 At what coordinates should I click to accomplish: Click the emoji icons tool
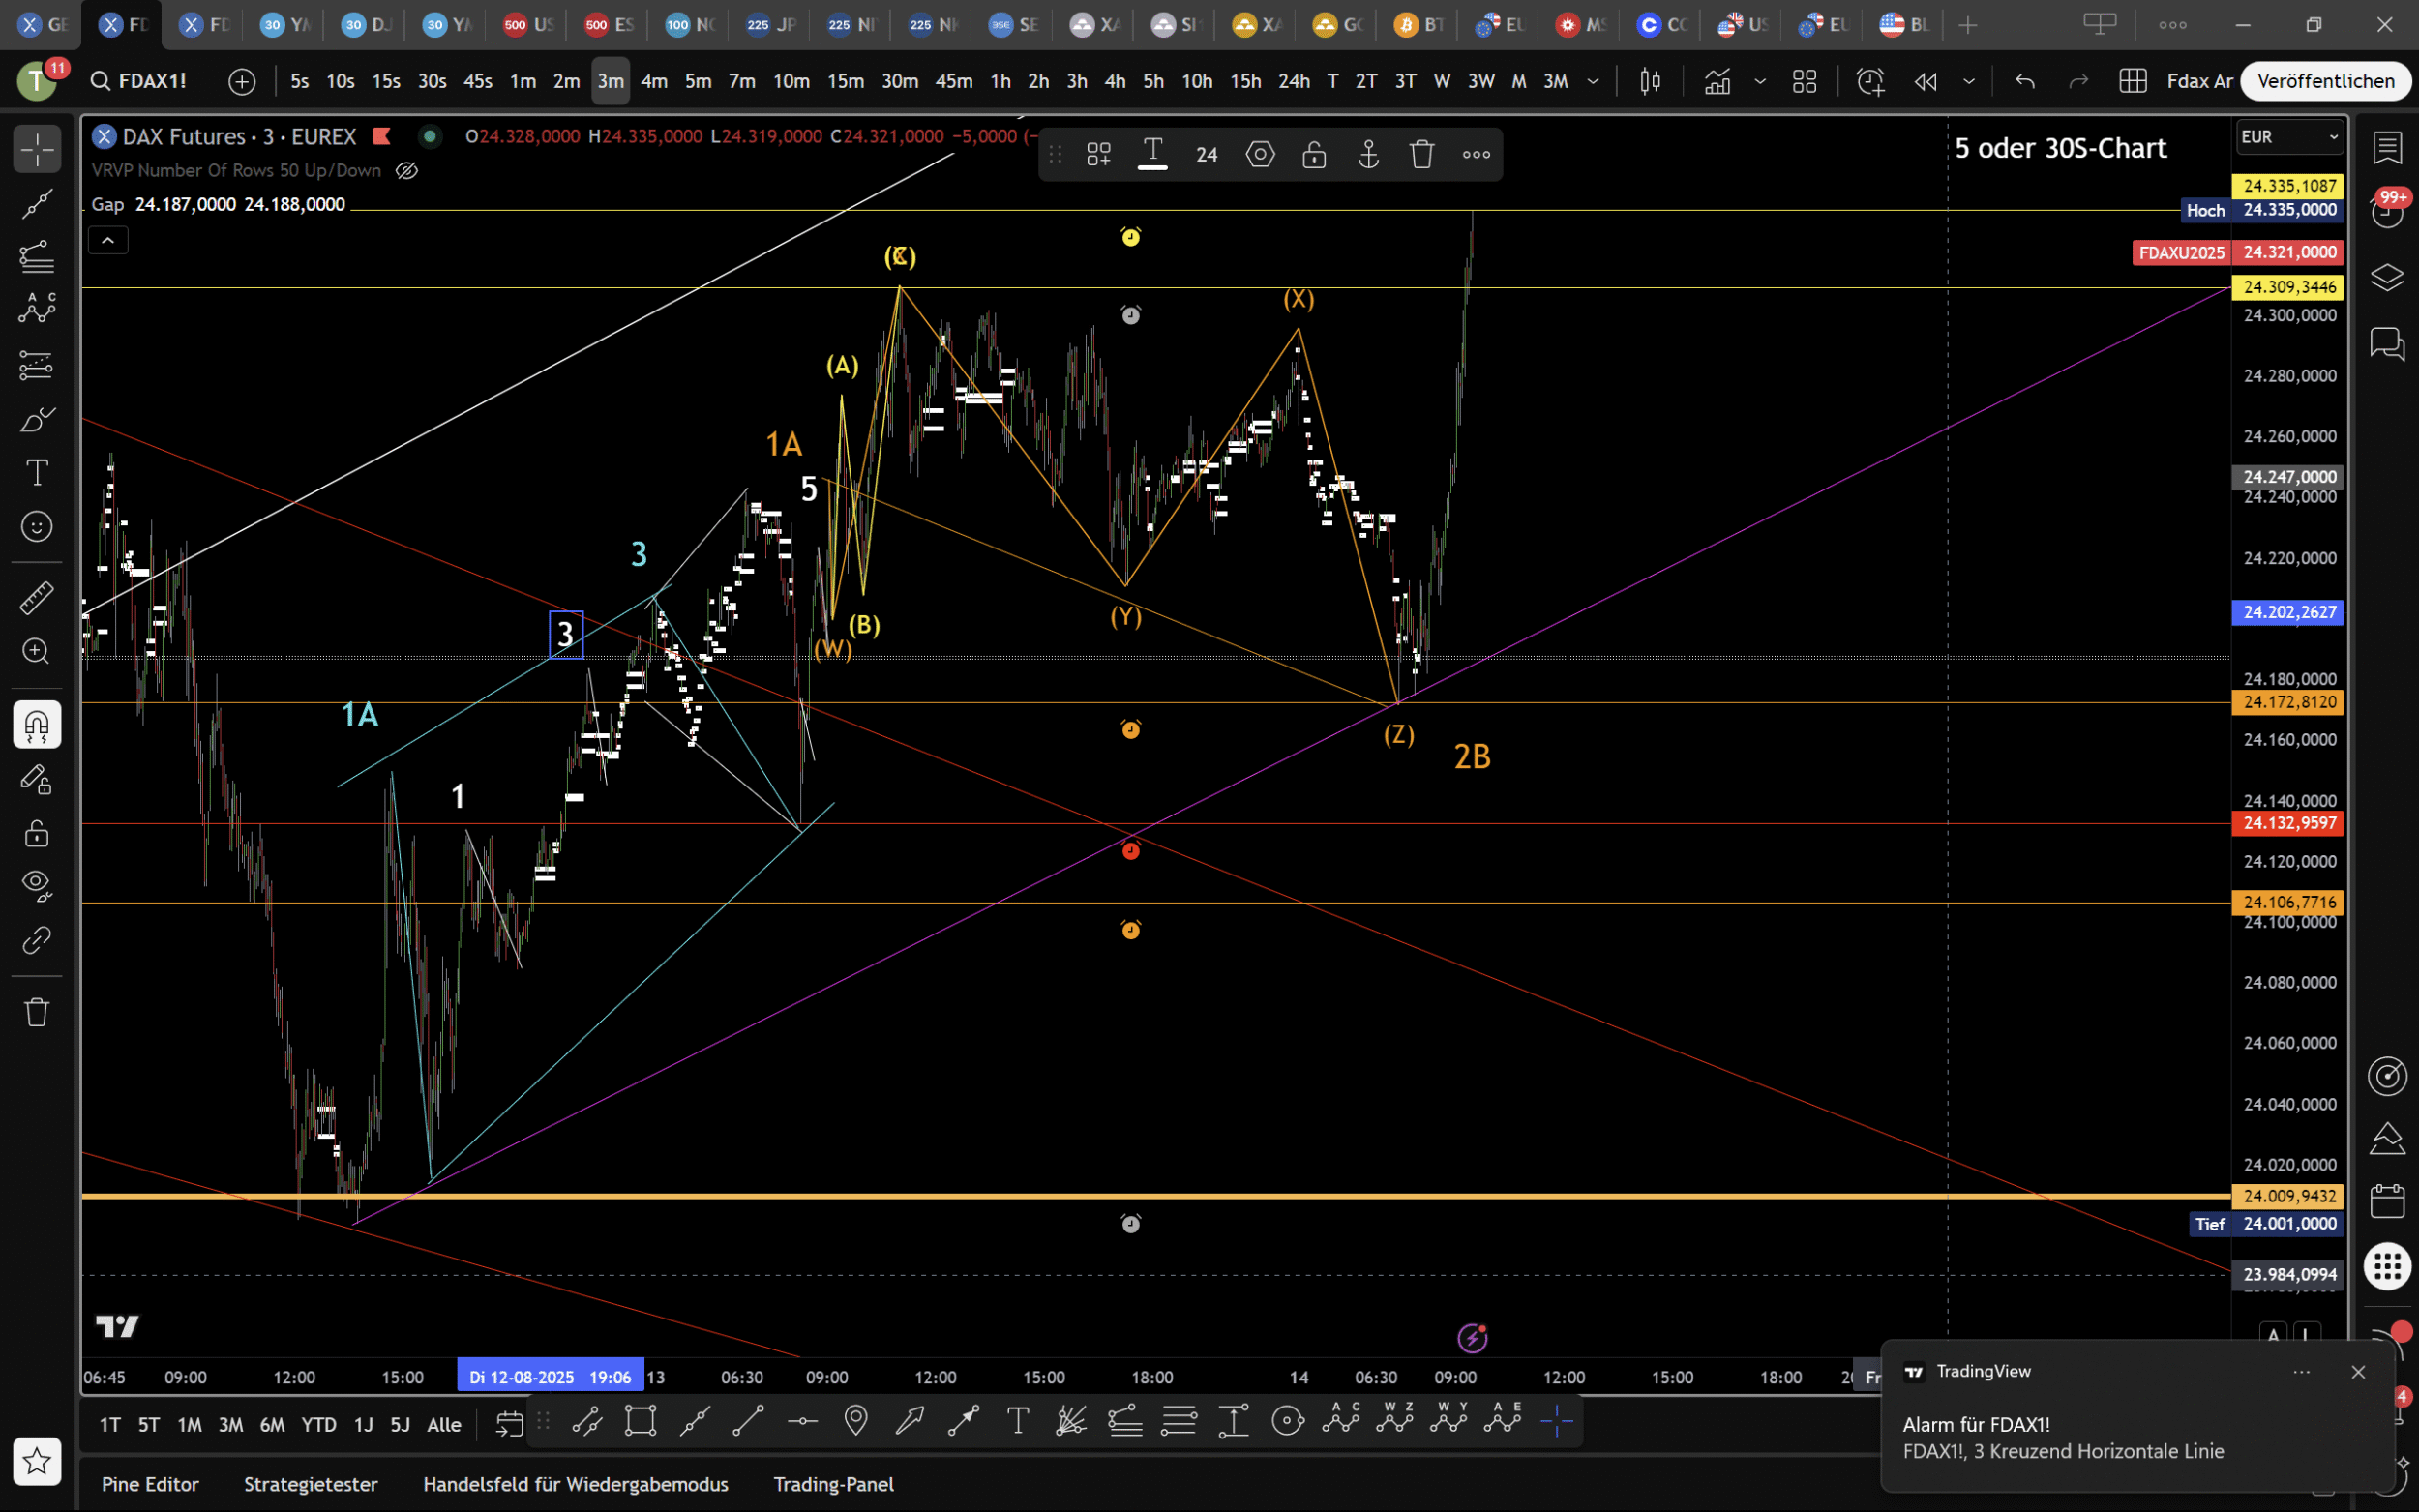point(37,526)
